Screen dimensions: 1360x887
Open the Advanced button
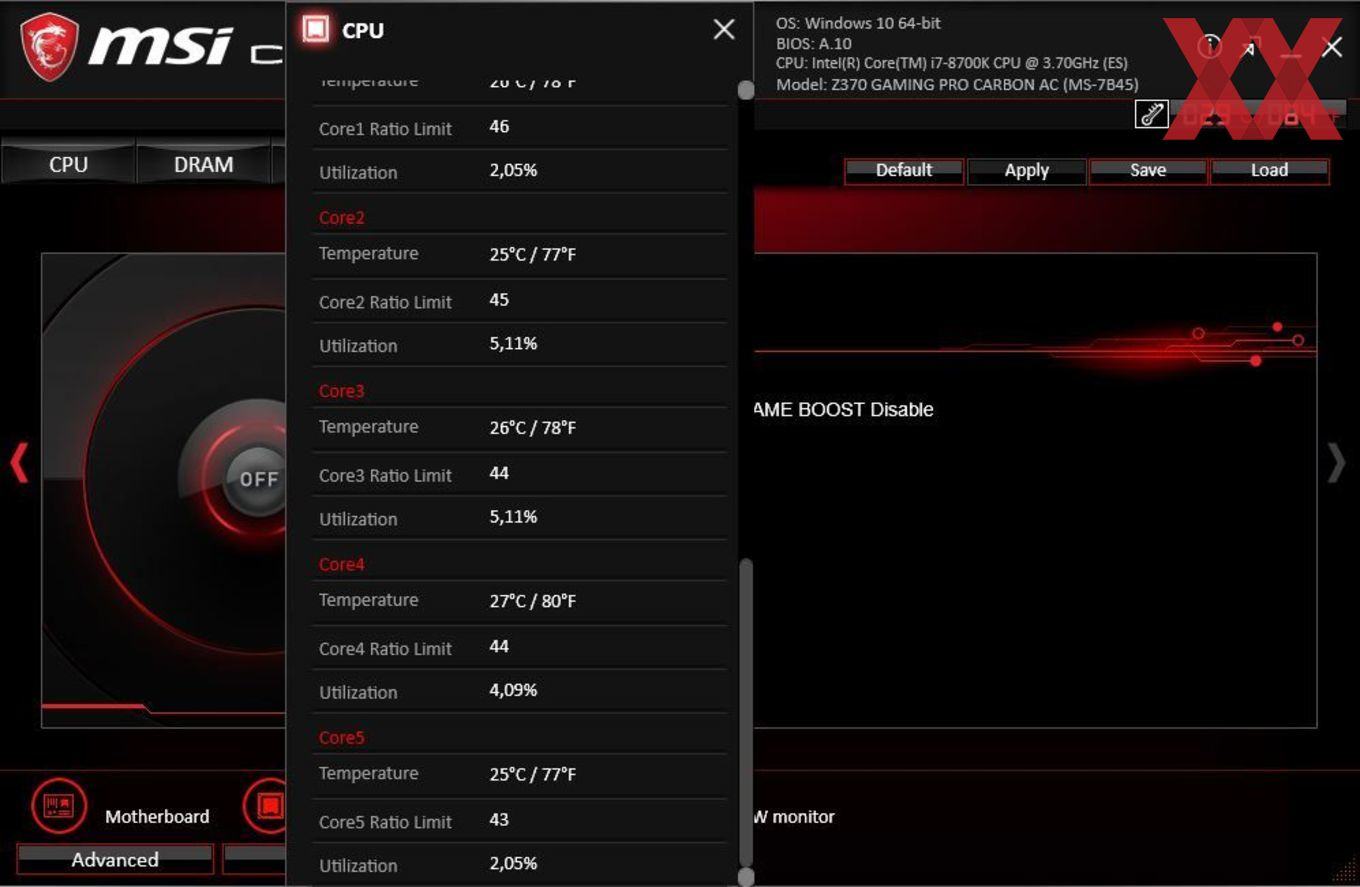pyautogui.click(x=115, y=860)
